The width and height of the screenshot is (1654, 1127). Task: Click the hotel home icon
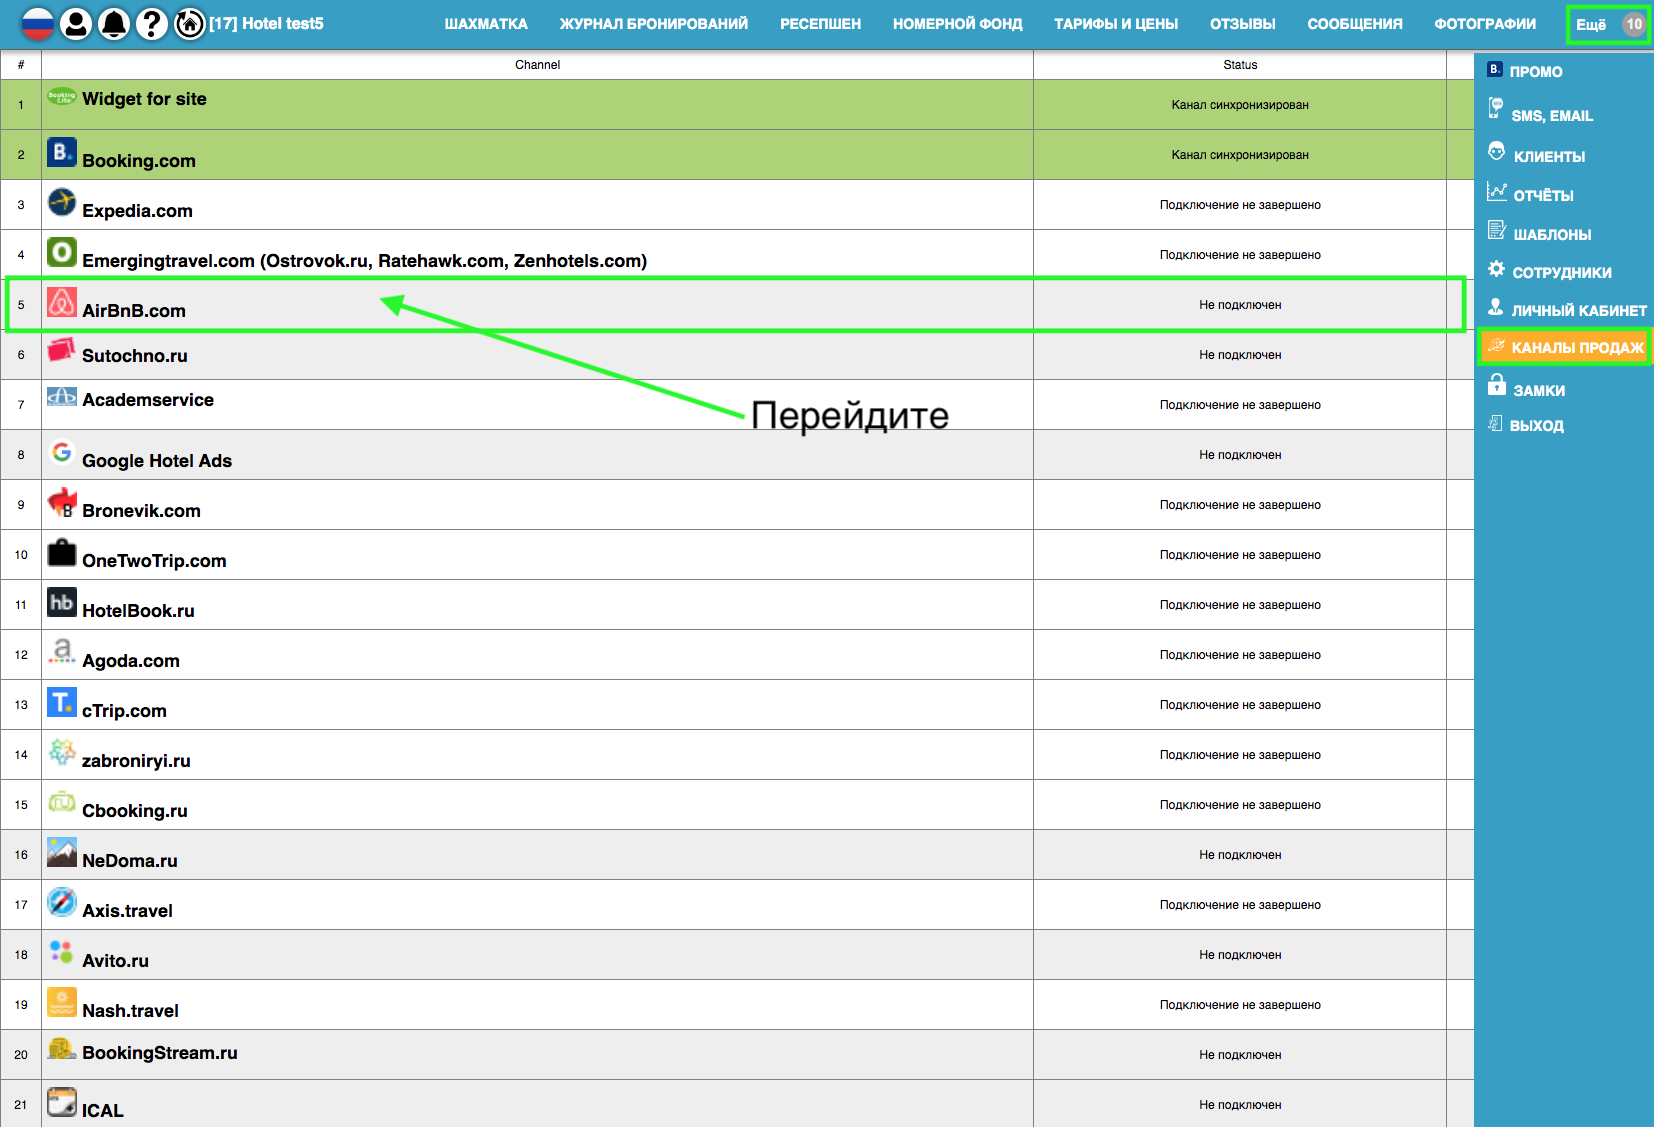tap(190, 23)
